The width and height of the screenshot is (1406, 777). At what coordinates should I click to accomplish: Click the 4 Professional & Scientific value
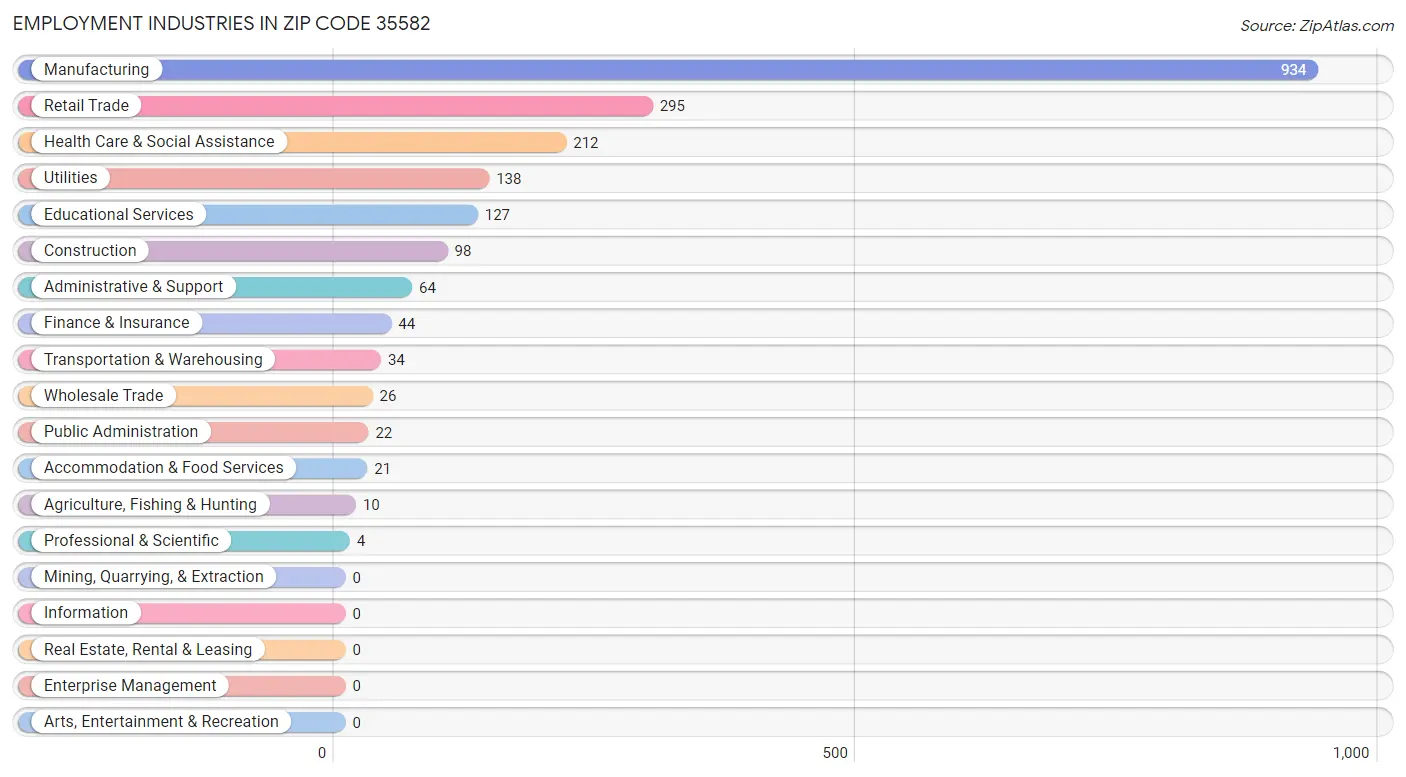pos(361,541)
